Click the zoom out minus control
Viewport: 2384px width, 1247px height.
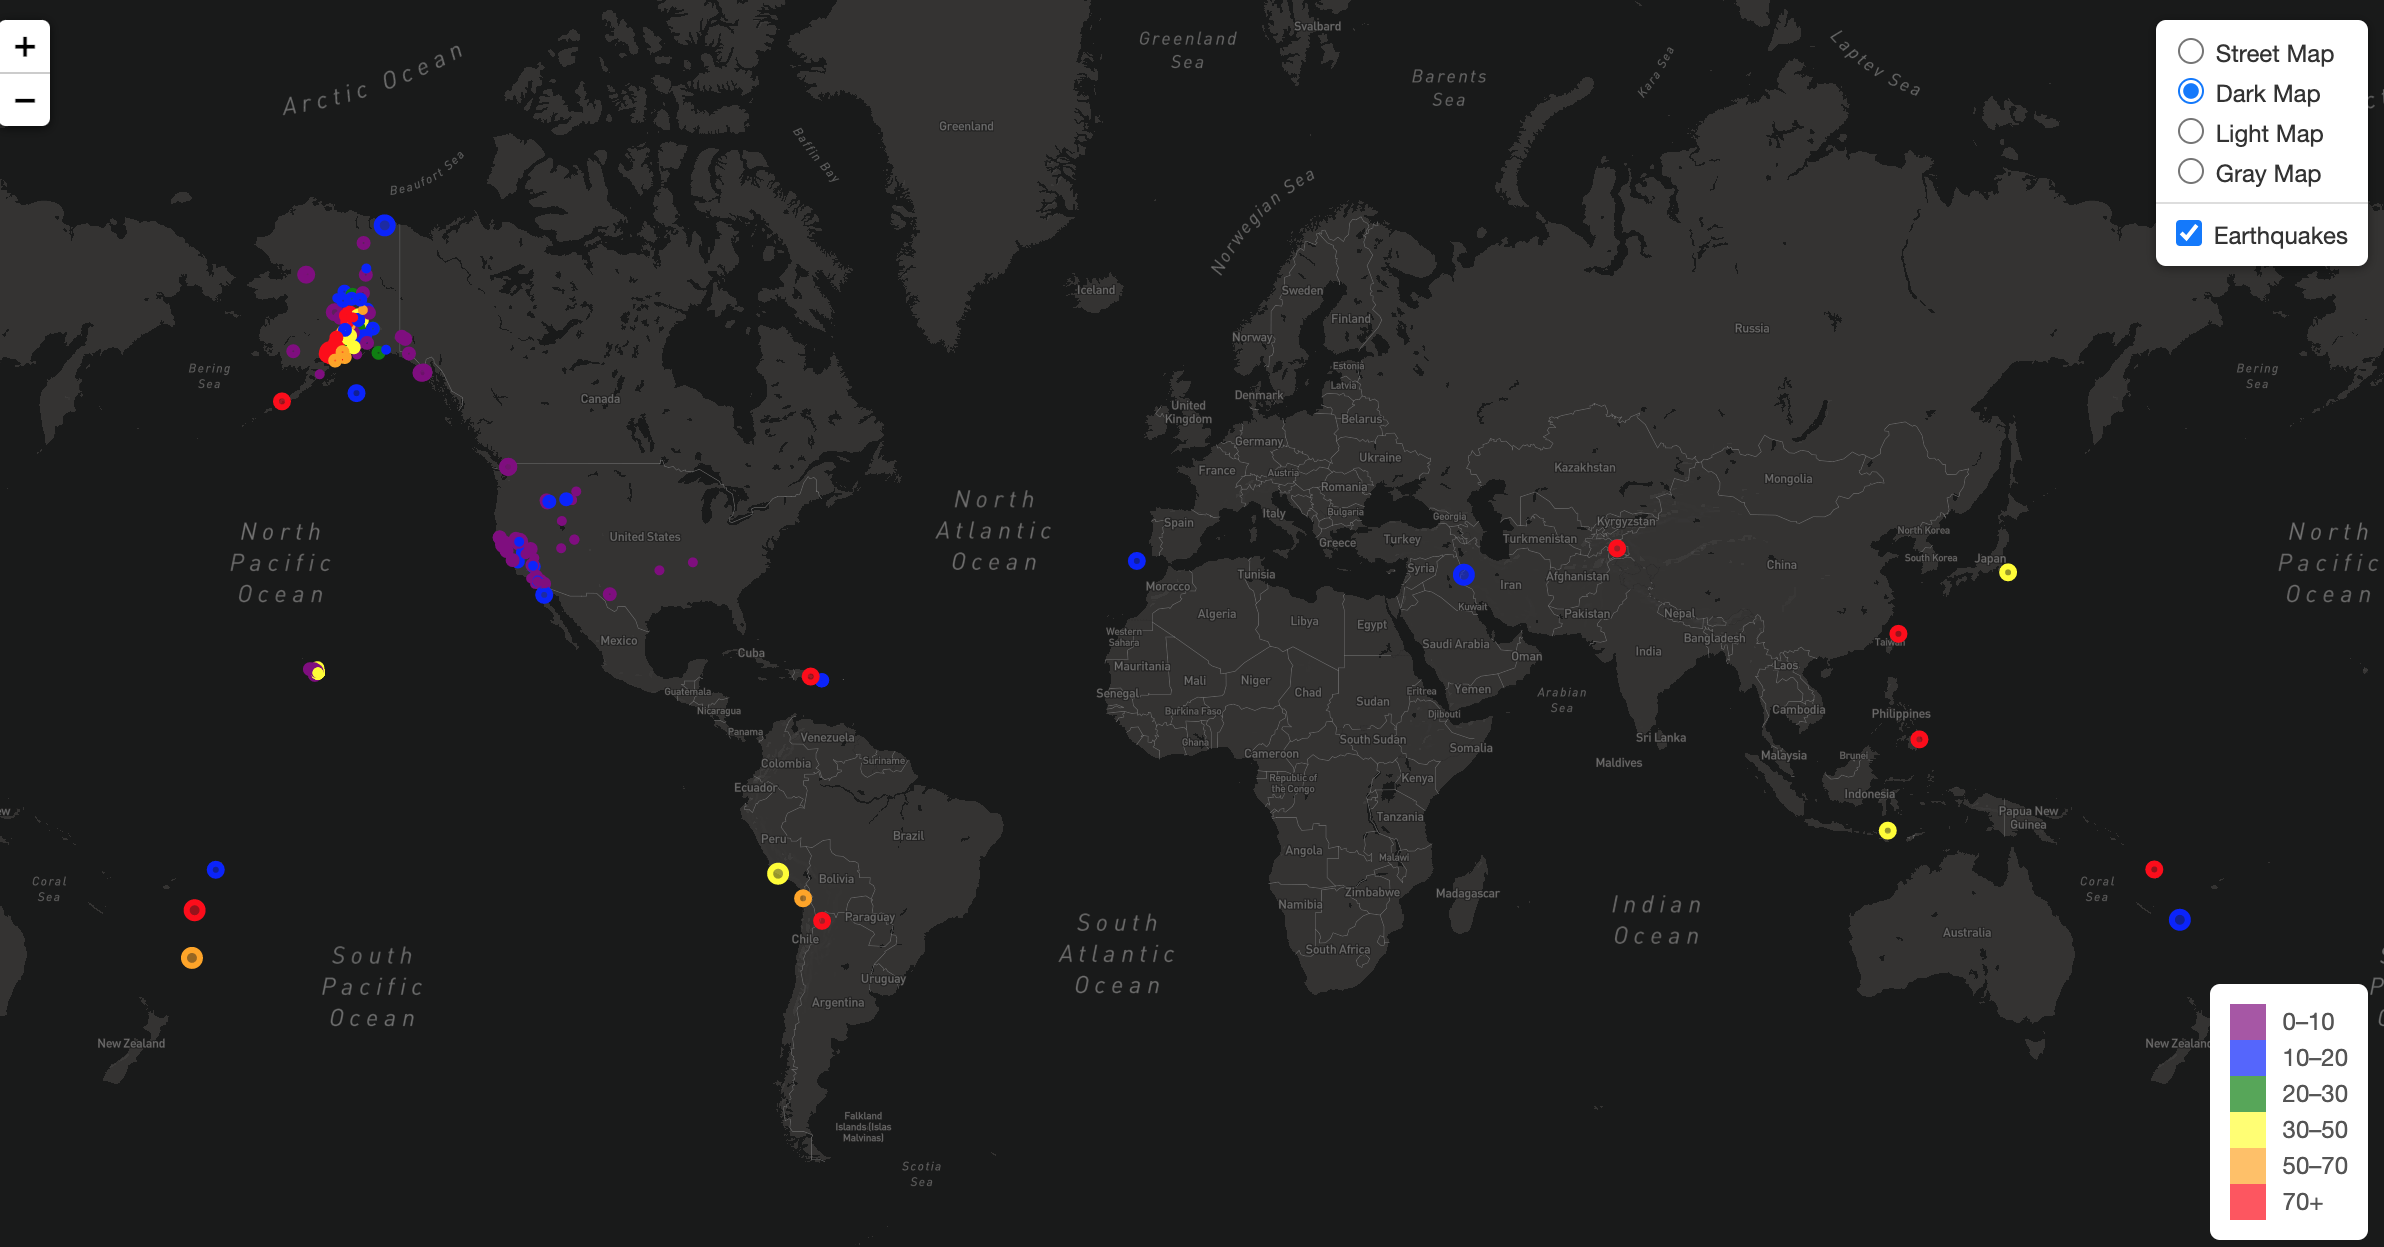[25, 100]
